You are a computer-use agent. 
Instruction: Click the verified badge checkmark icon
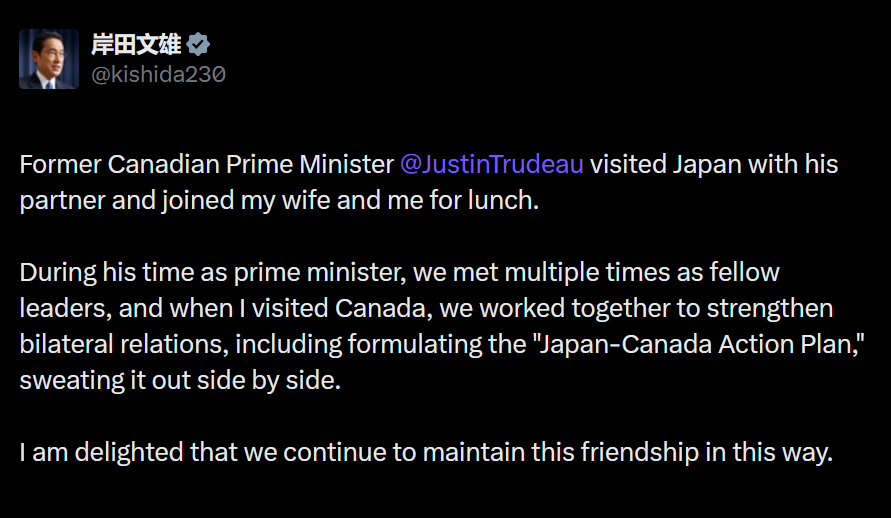pyautogui.click(x=199, y=45)
